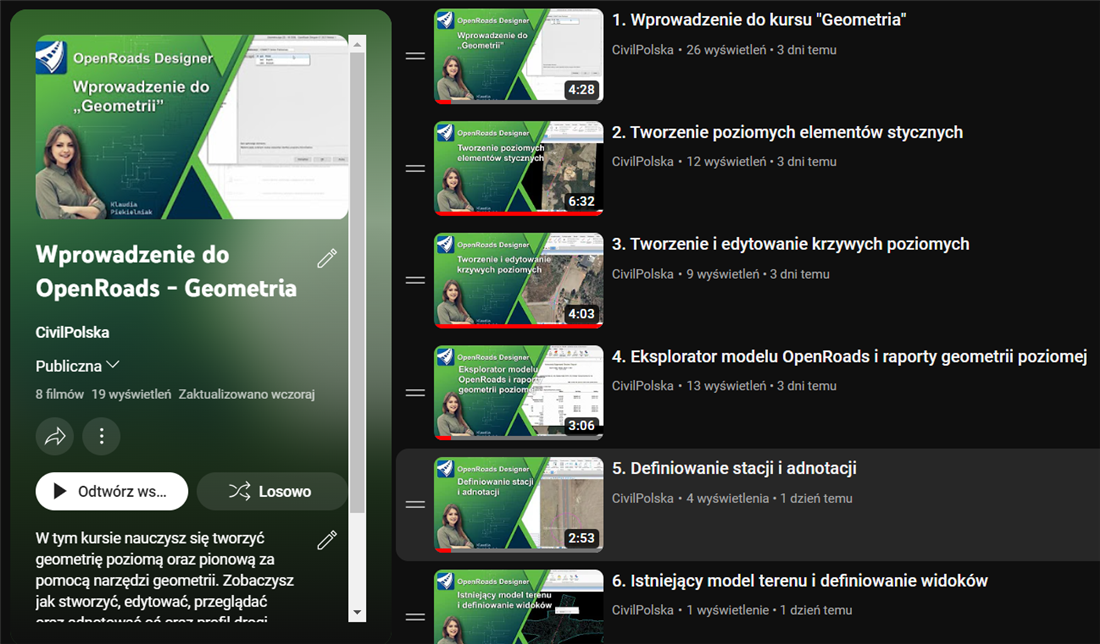Open title "2. Tworzenie poziomych elementów stycznych"

[787, 132]
